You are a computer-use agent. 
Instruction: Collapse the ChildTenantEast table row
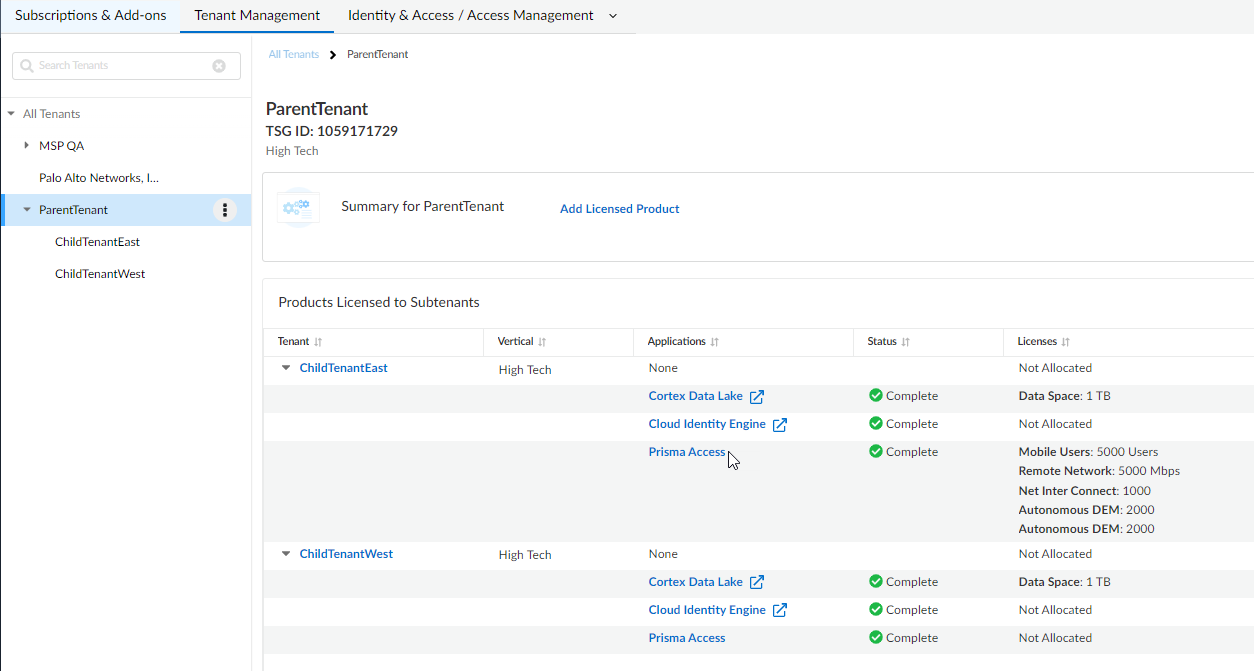click(286, 368)
